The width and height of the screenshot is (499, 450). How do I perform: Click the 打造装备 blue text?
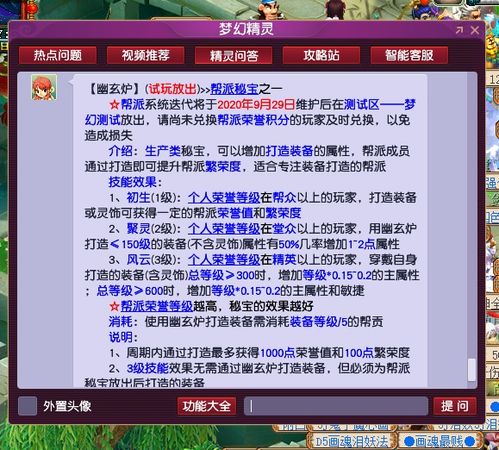[289, 151]
